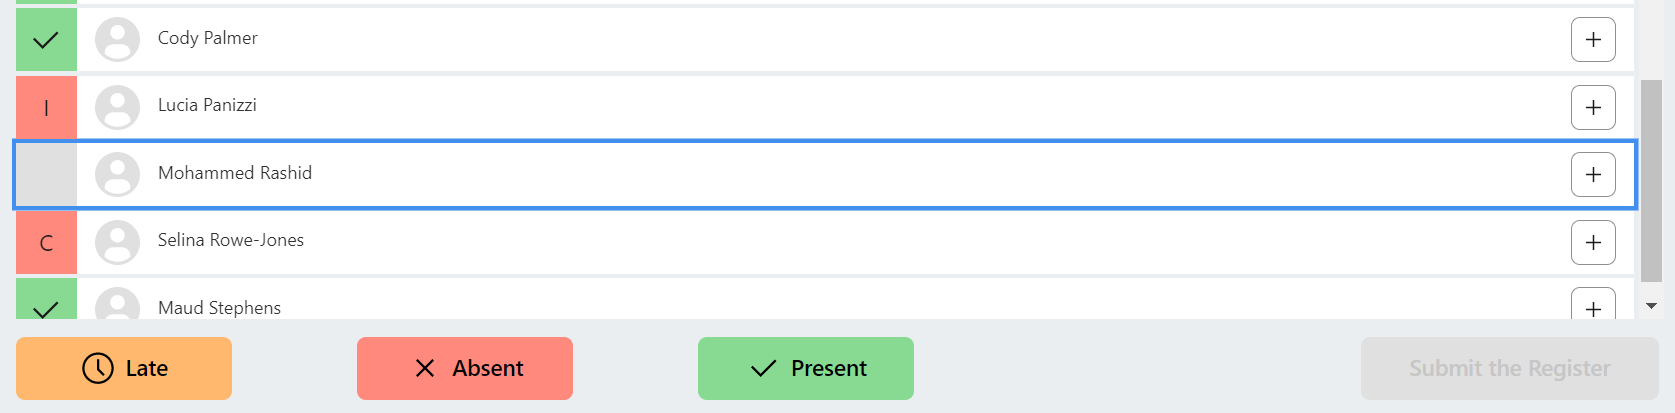Click Cody Palmer's avatar icon

(x=117, y=40)
